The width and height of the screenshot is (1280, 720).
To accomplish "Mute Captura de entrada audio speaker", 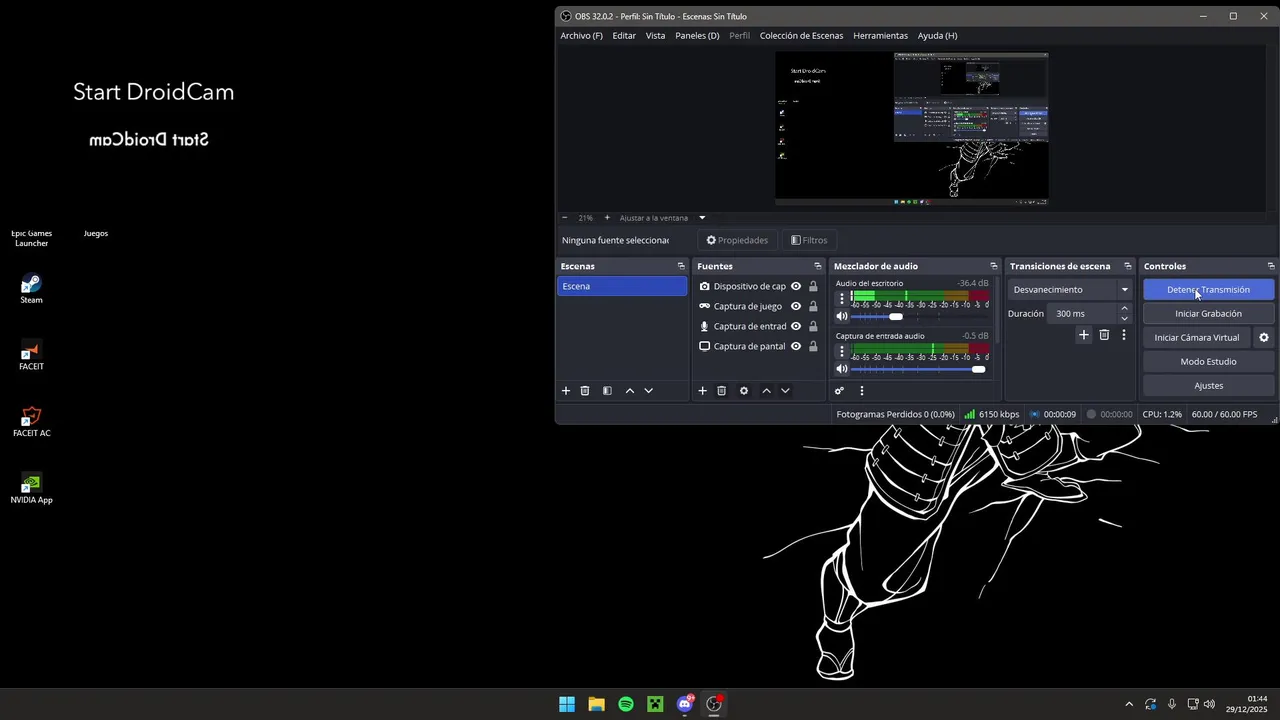I will click(842, 369).
